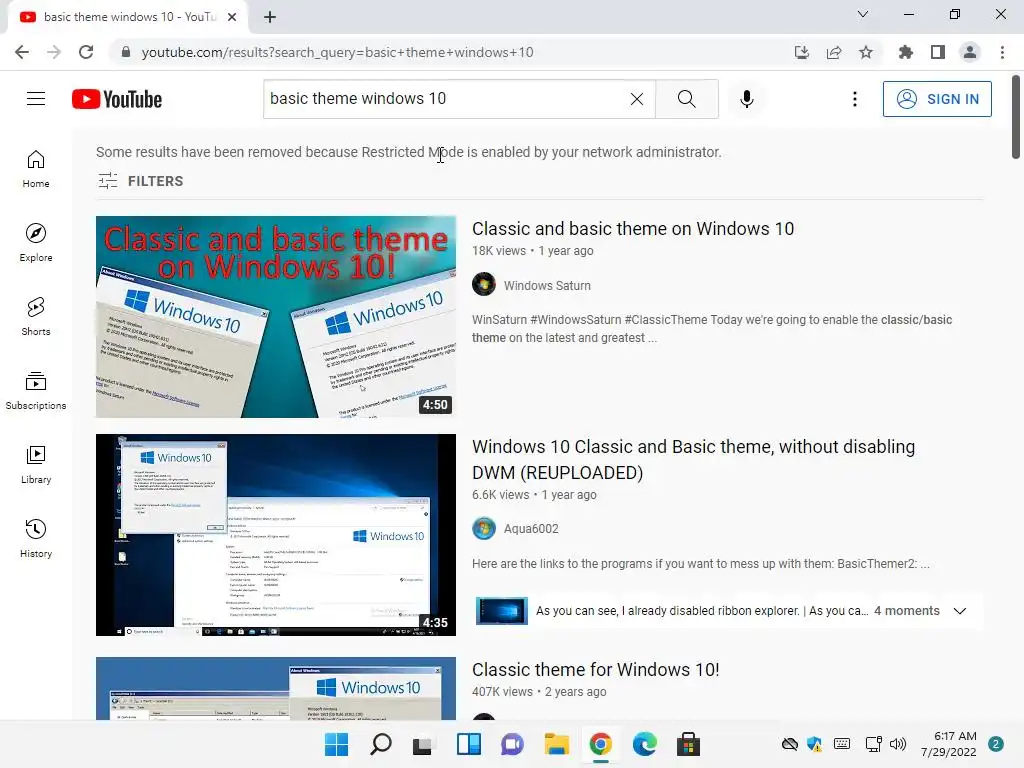Open a new browser tab

point(270,17)
